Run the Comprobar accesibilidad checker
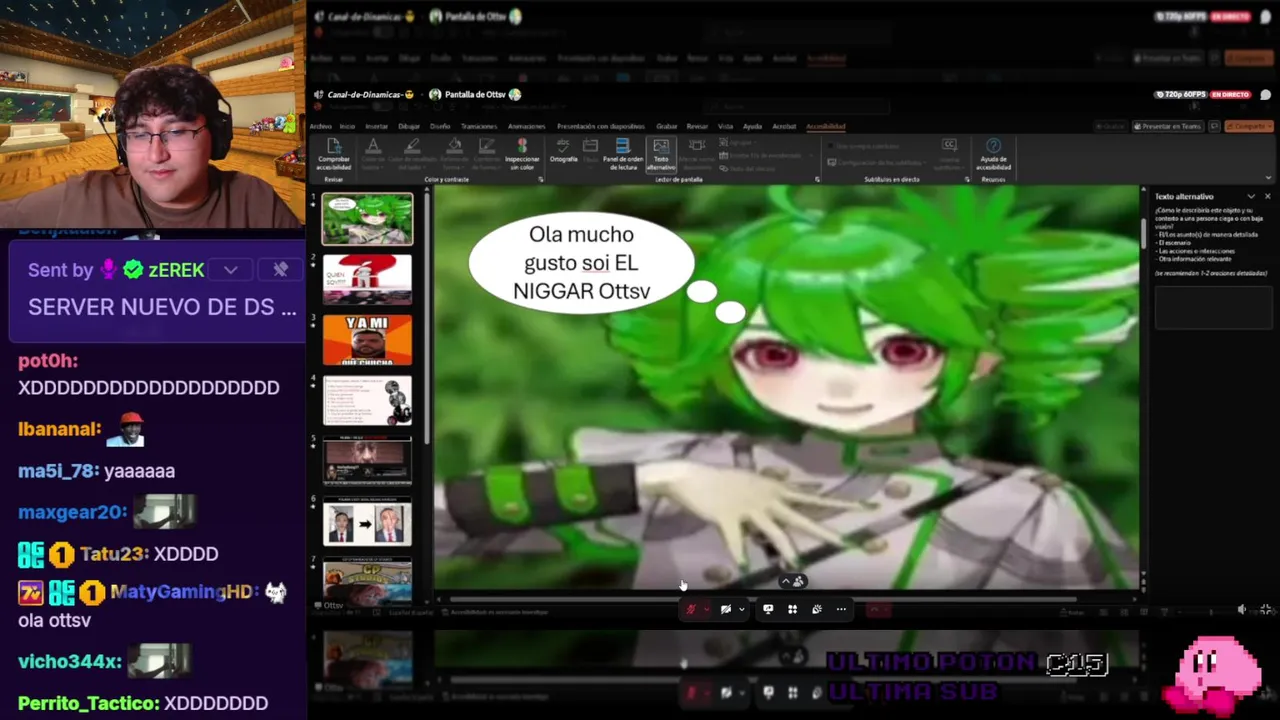Viewport: 1280px width, 720px height. click(x=334, y=155)
